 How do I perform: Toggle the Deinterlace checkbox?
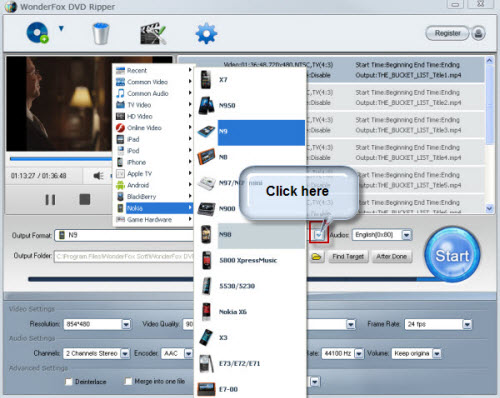pos(69,382)
